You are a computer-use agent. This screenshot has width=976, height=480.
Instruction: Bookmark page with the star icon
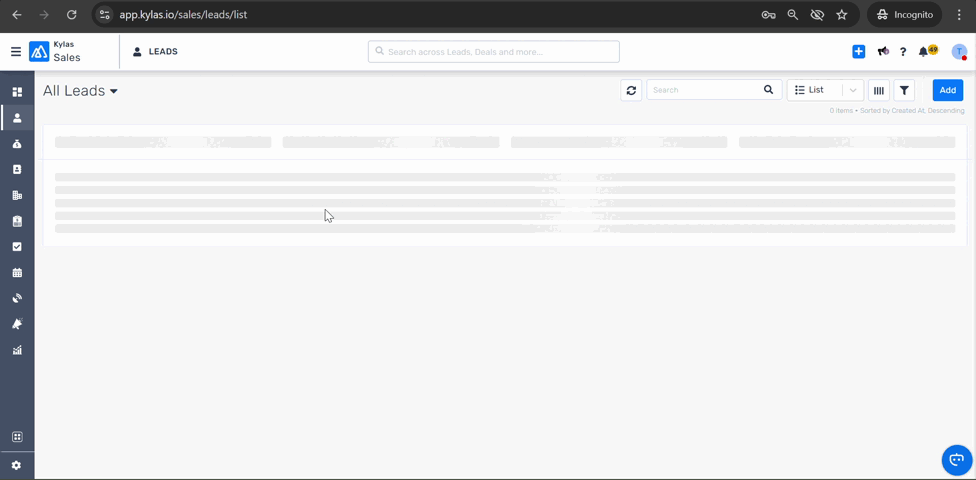(842, 14)
